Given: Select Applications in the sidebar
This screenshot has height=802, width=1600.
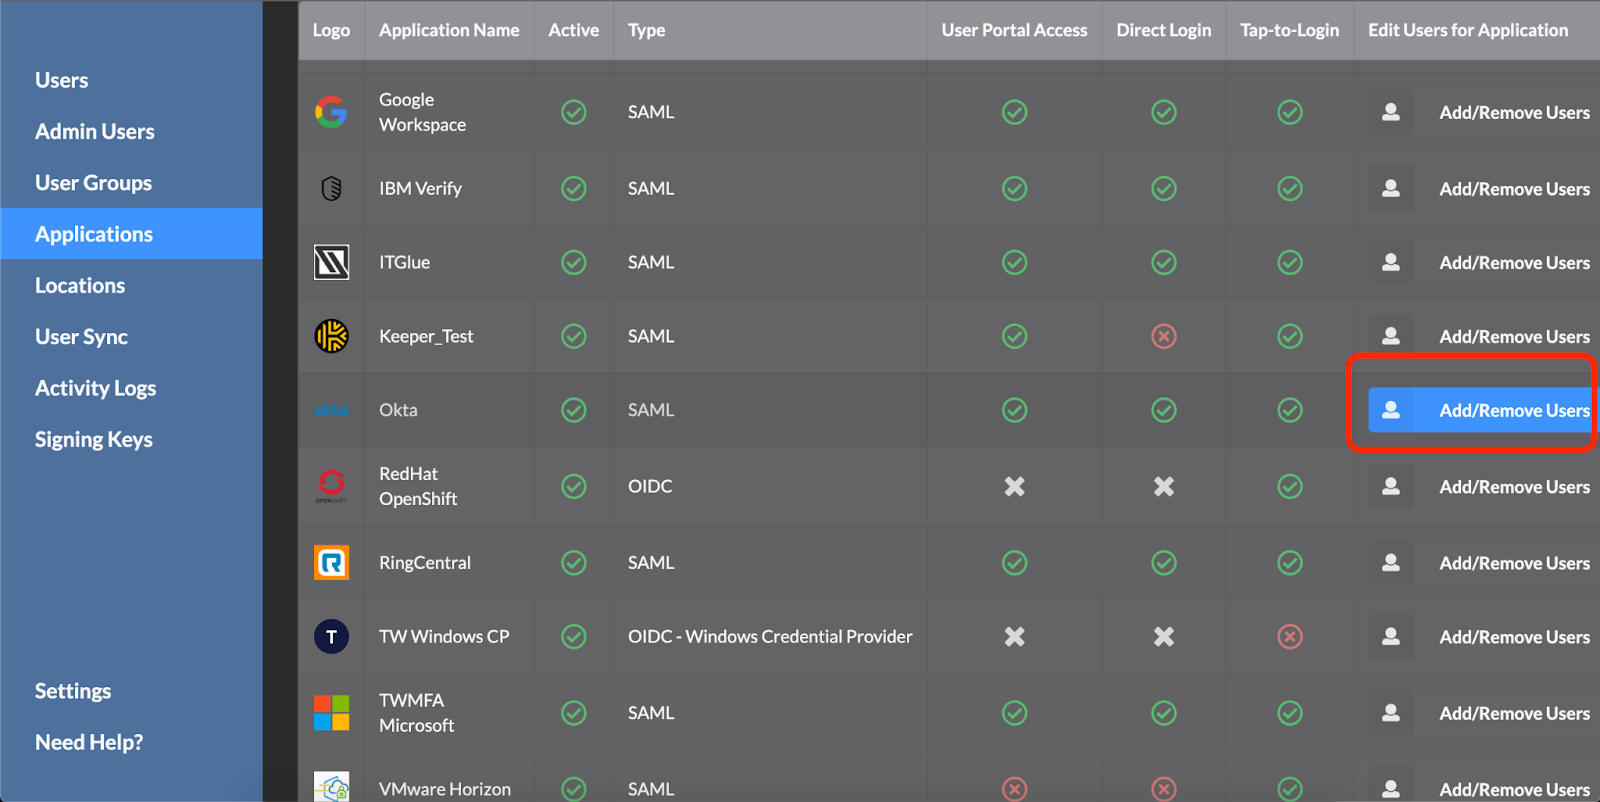Looking at the screenshot, I should point(131,234).
